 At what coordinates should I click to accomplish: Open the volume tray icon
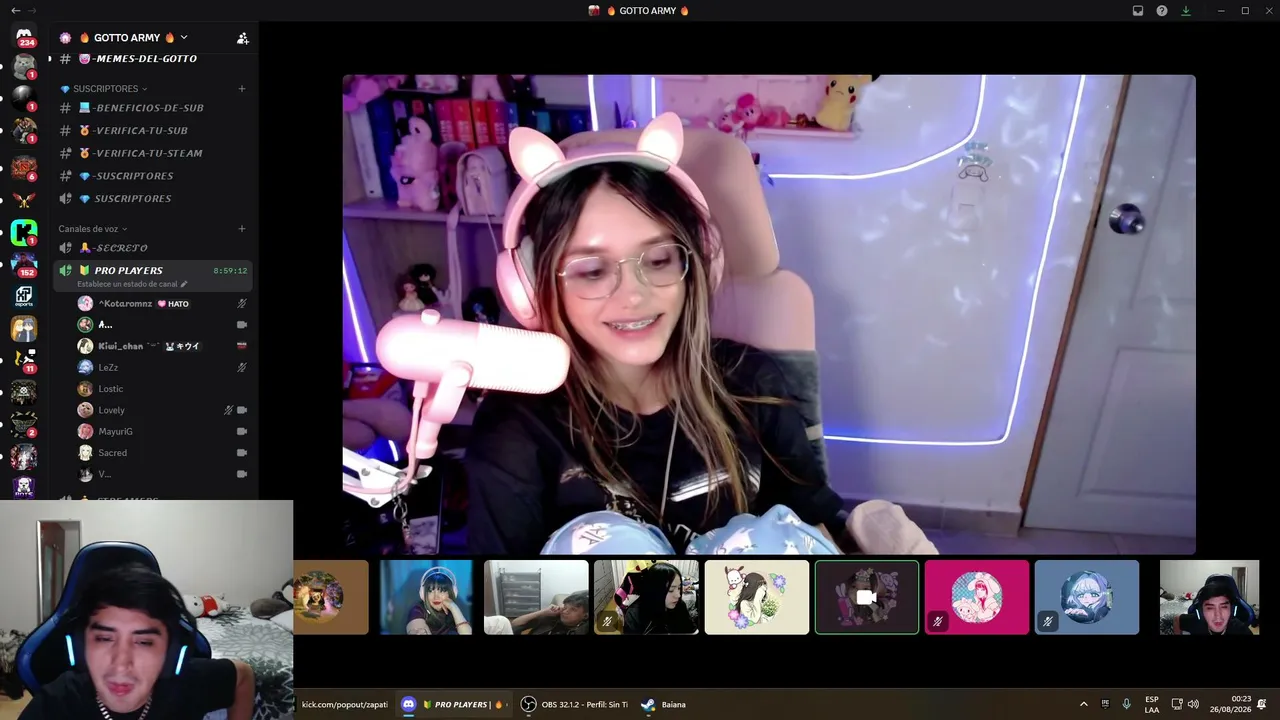[x=1193, y=705]
